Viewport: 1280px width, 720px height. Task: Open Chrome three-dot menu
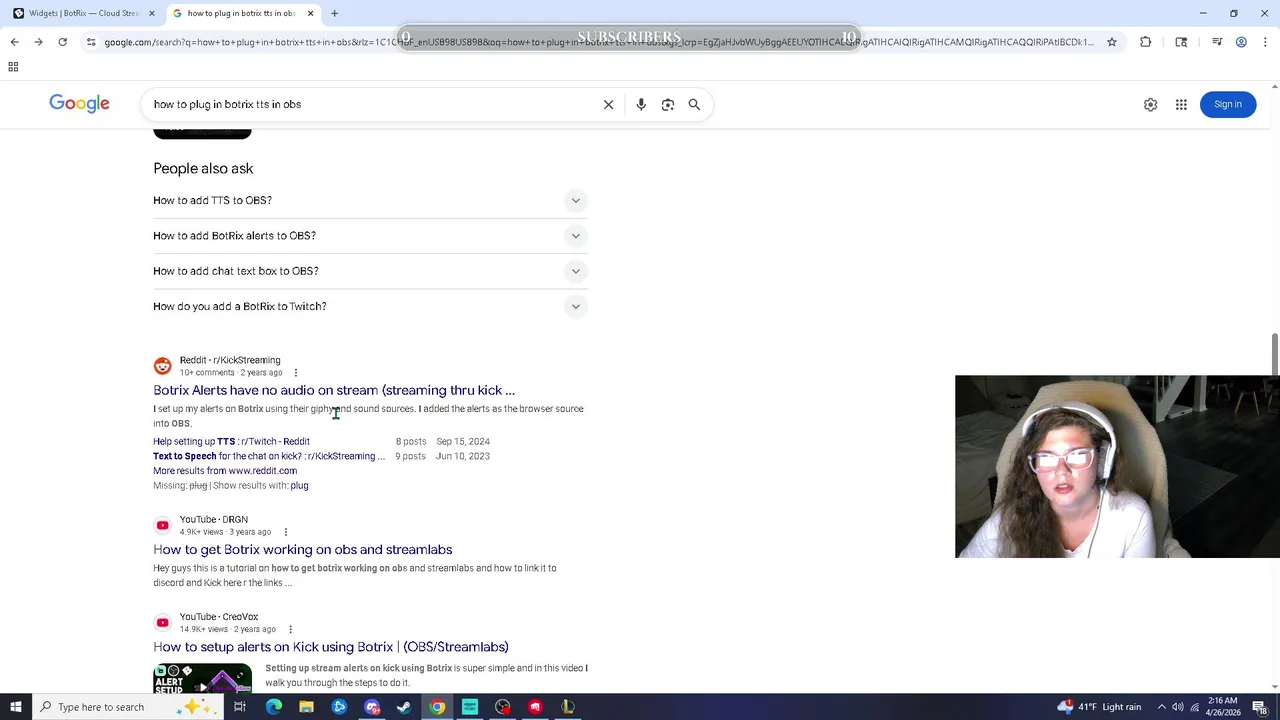(x=1265, y=42)
